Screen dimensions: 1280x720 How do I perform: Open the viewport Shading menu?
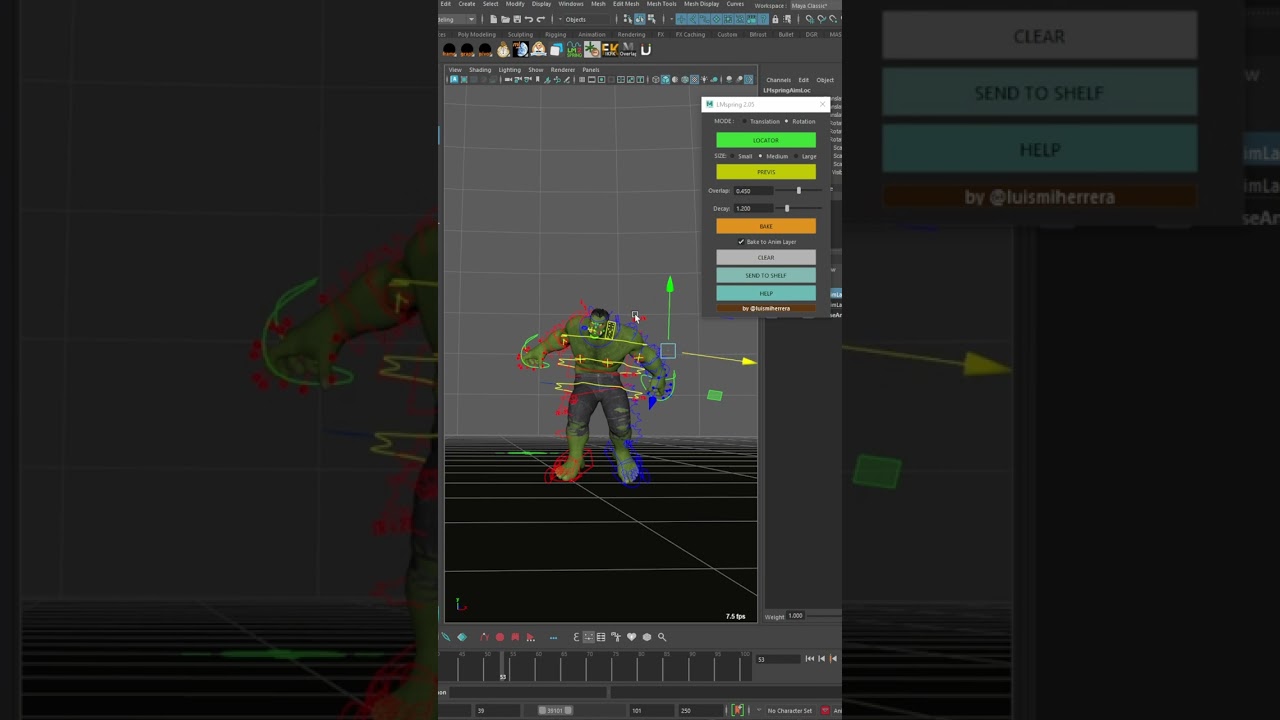[x=480, y=70]
